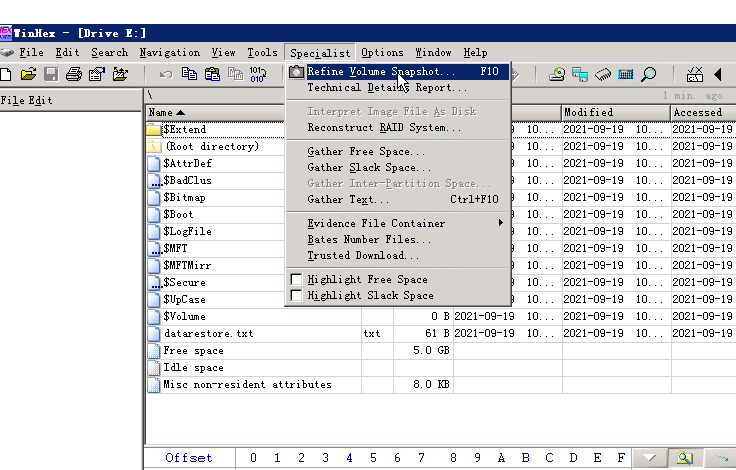Click the Print toolbar icon
The height and width of the screenshot is (470, 736).
74,74
